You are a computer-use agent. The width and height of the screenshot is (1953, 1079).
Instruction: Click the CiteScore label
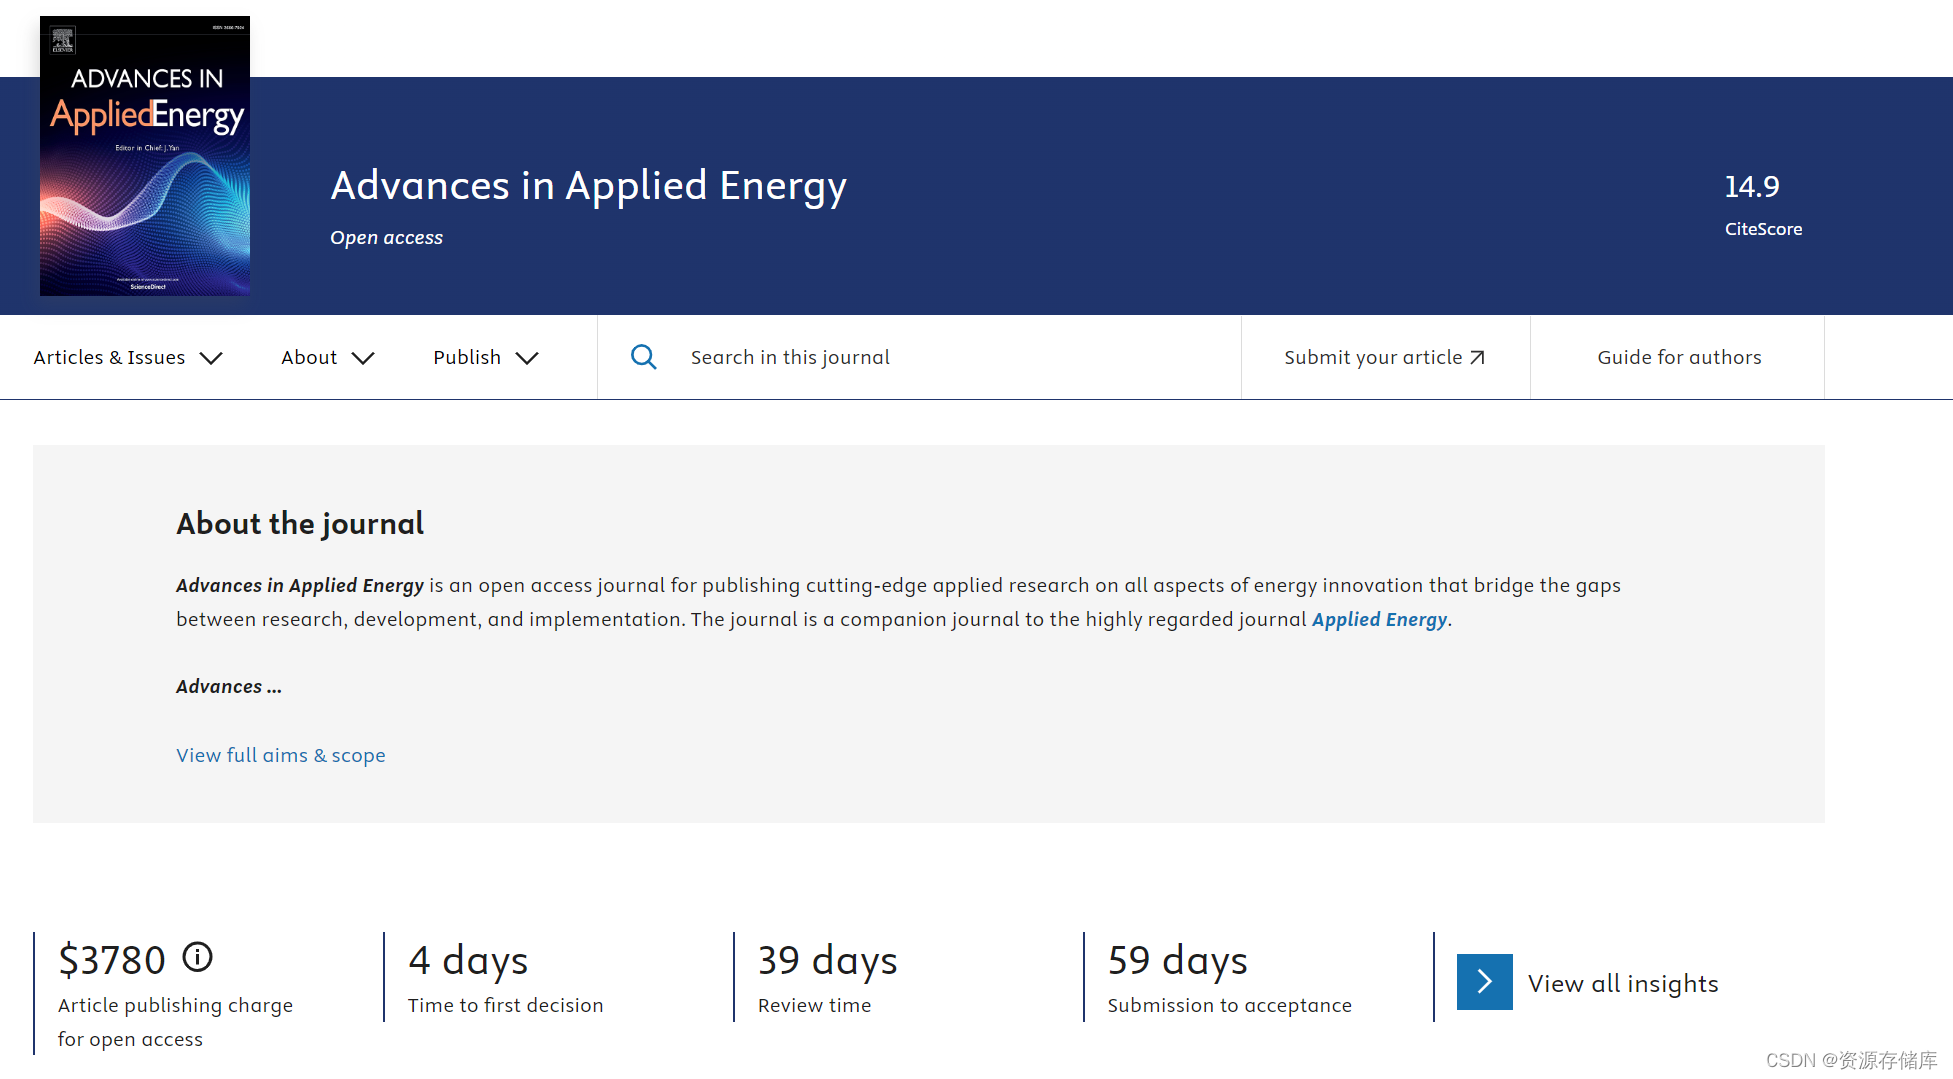[x=1763, y=229]
